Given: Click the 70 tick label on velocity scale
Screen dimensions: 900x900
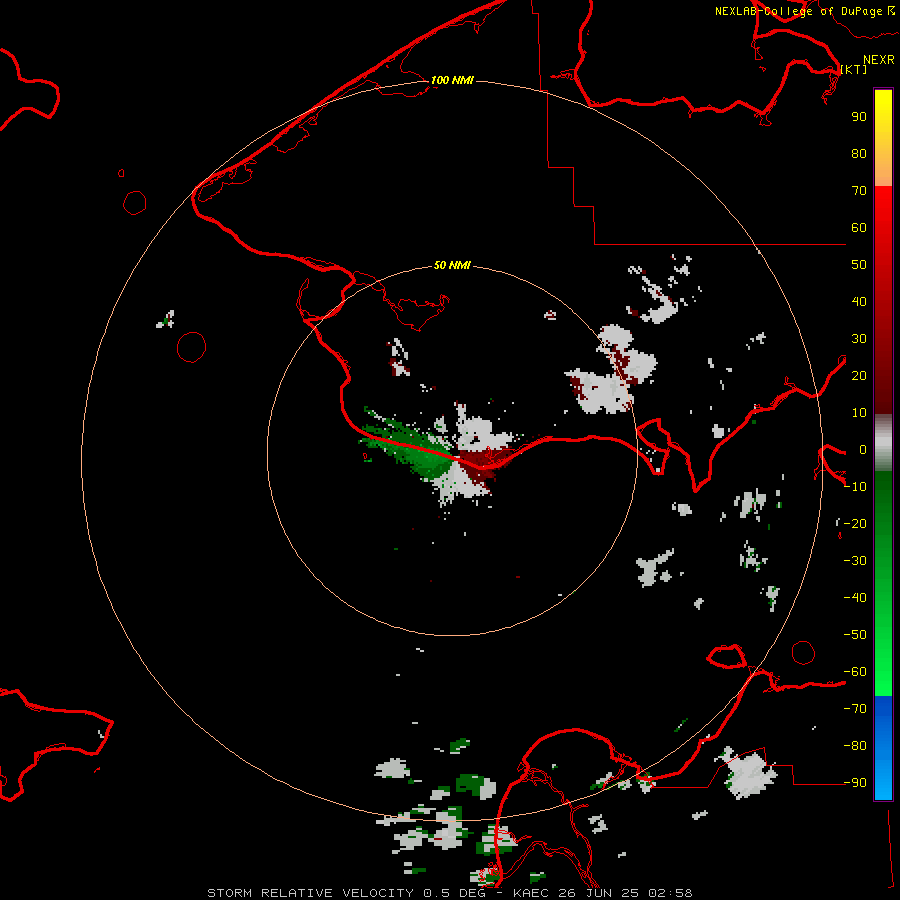Looking at the screenshot, I should [859, 191].
